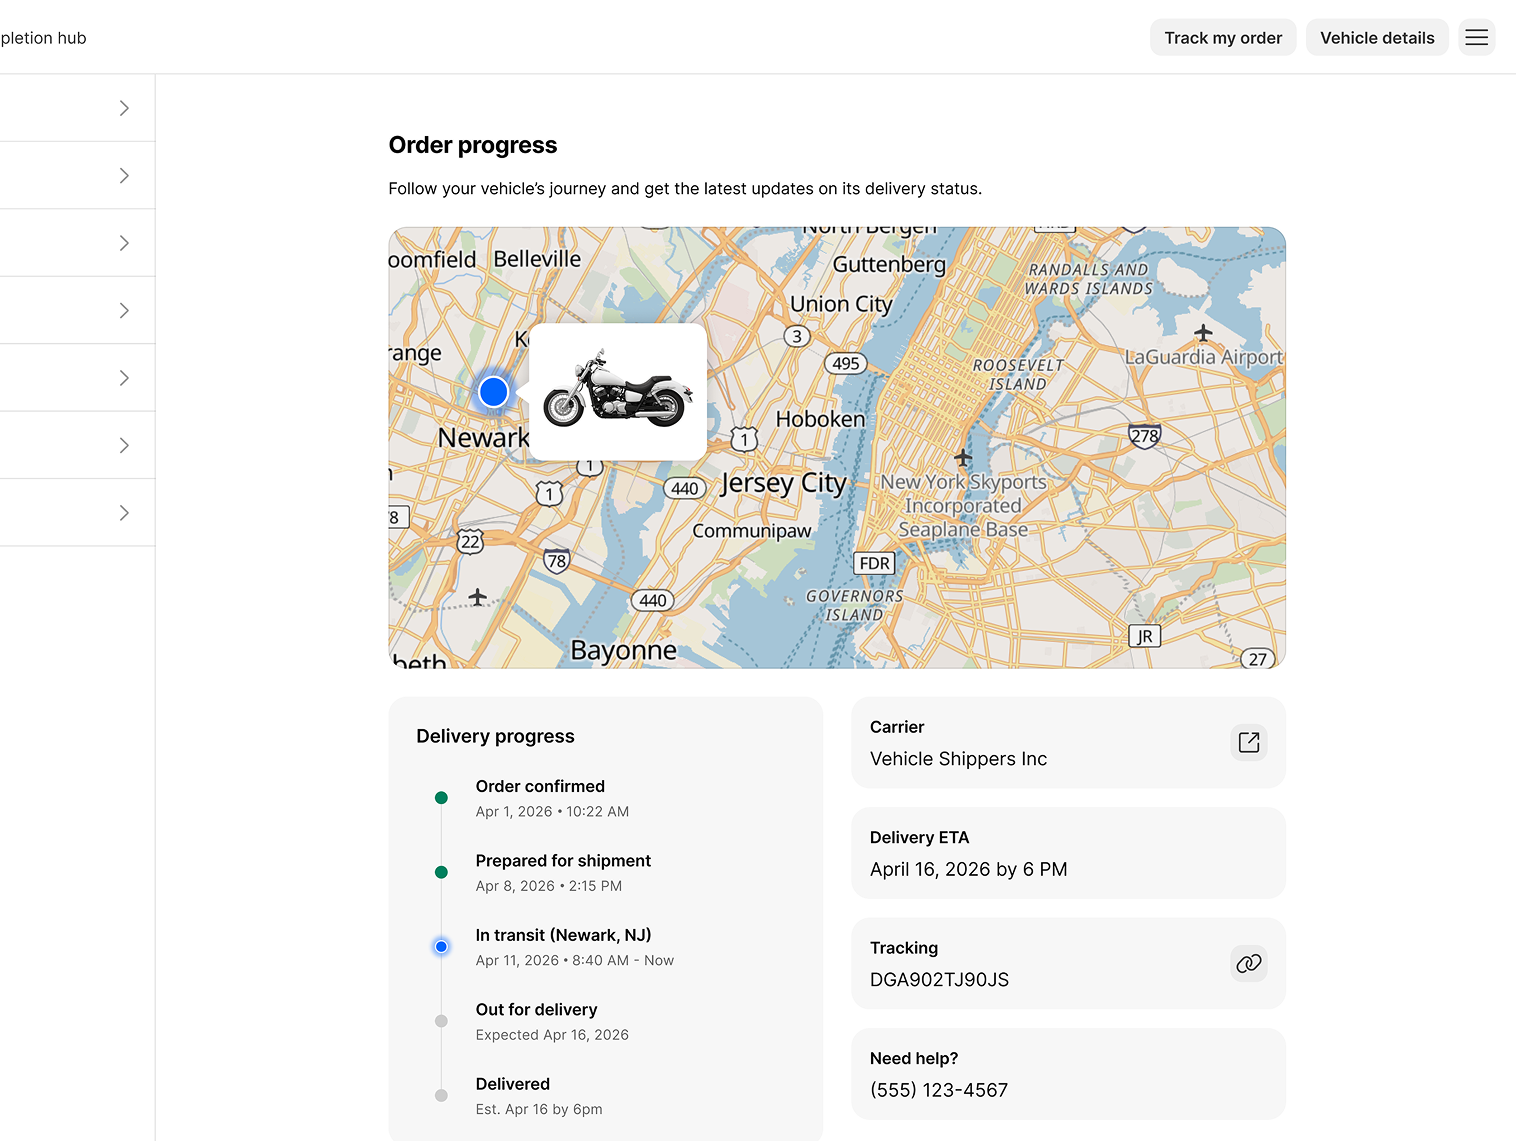Open the last sidebar section chevron
The width and height of the screenshot is (1516, 1141).
[124, 512]
